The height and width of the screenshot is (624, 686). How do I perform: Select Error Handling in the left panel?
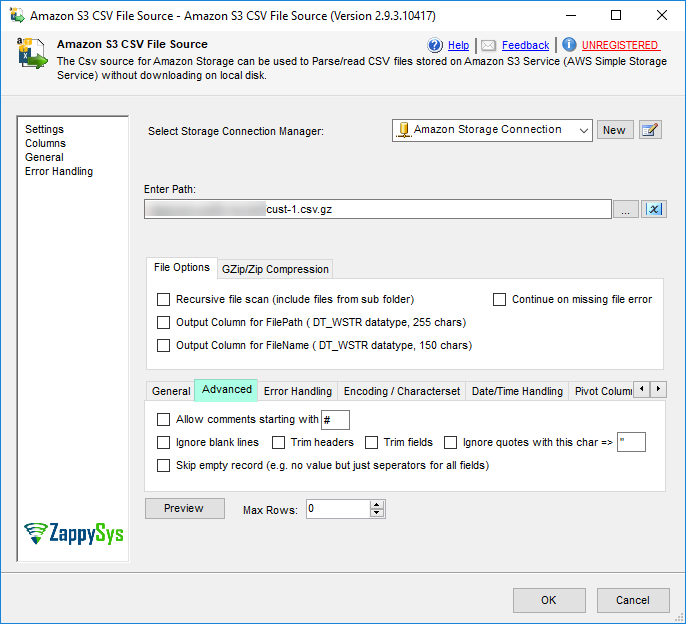coord(59,172)
